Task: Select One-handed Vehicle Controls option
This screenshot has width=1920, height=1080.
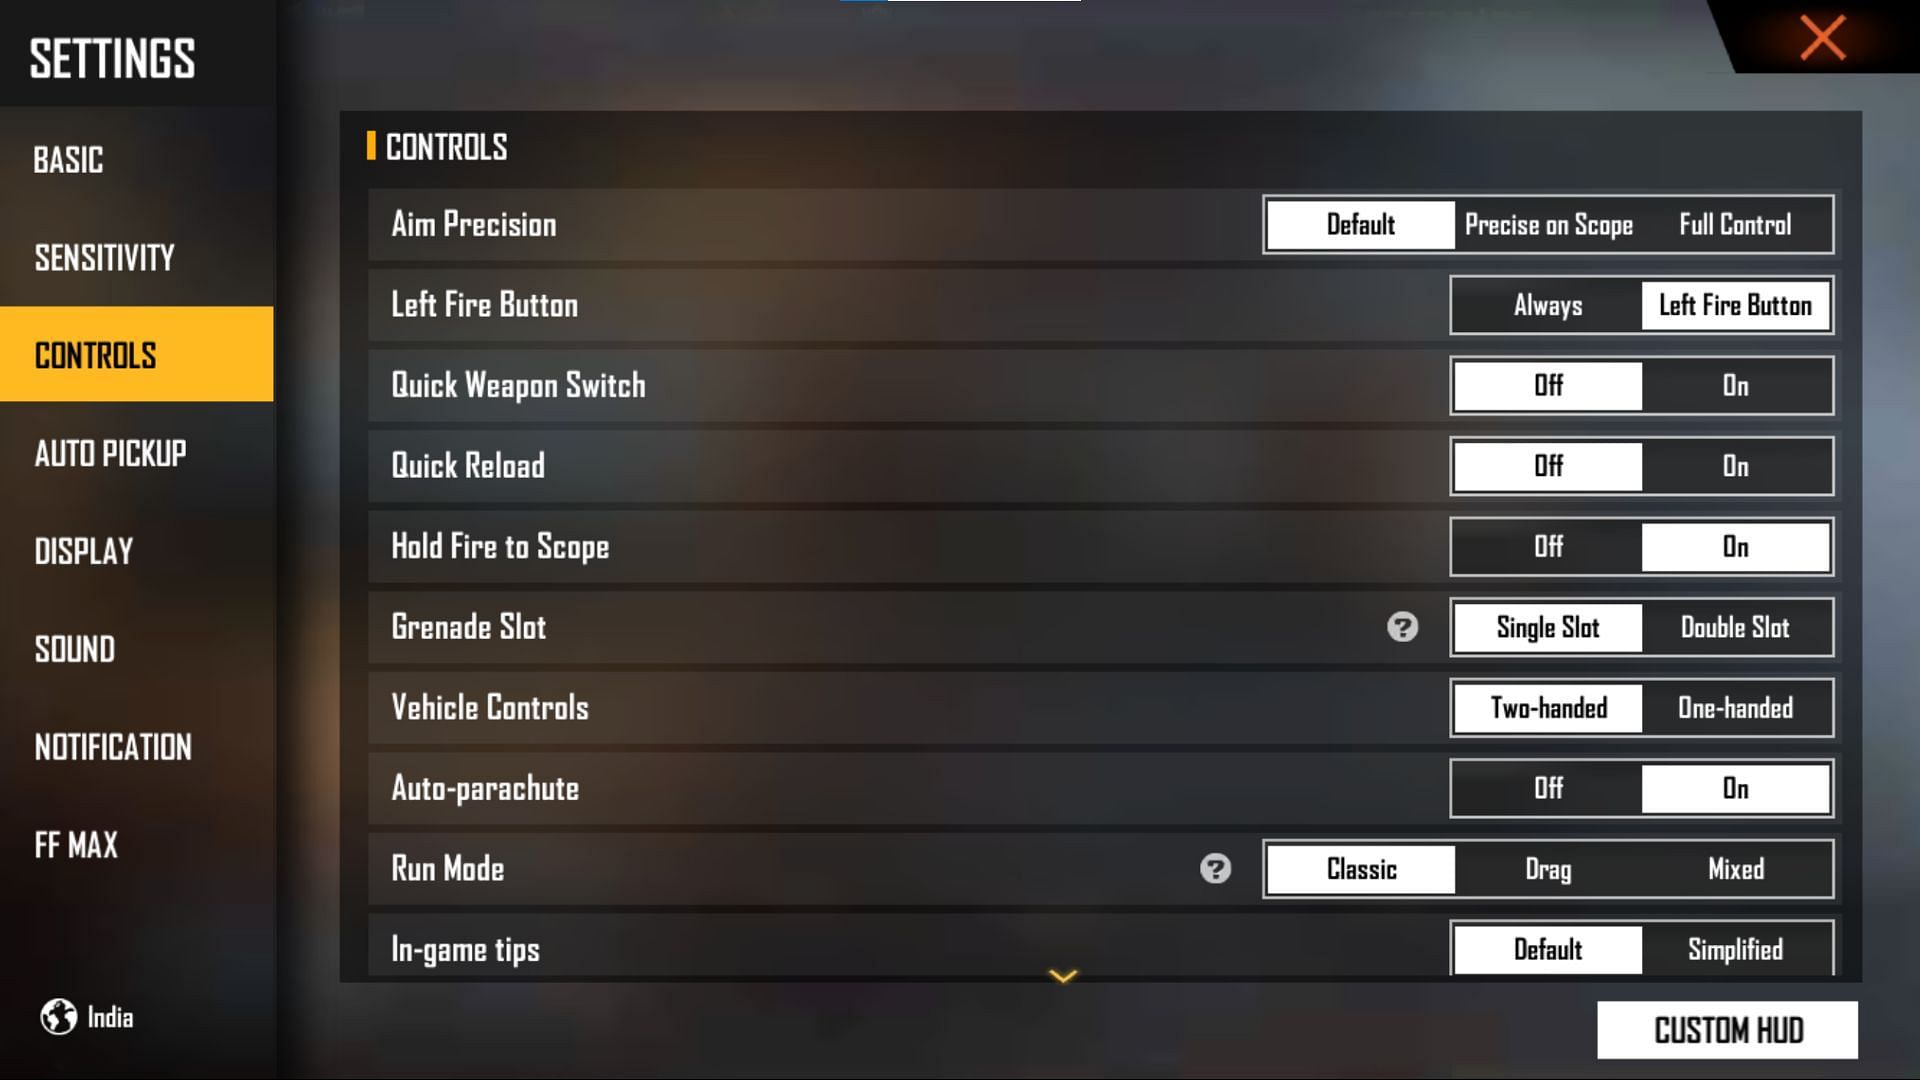Action: 1735,708
